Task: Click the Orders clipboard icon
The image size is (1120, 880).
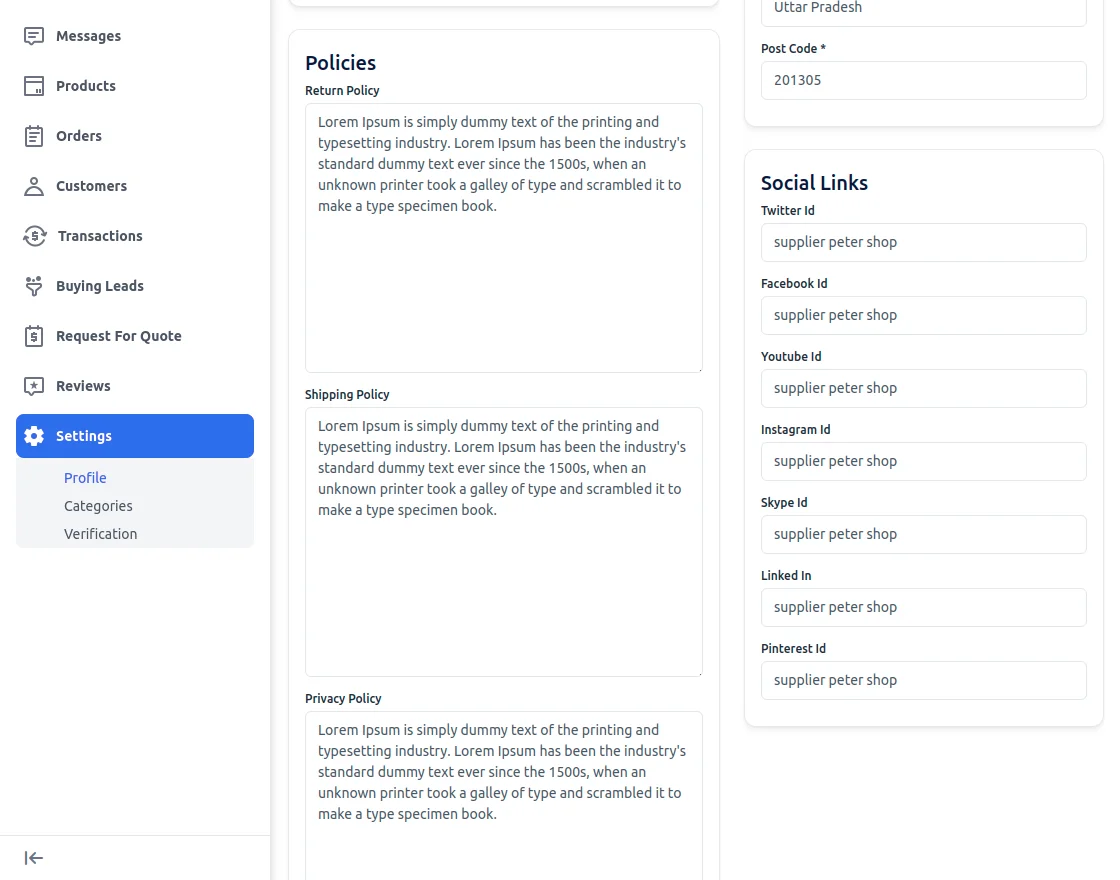Action: tap(34, 136)
